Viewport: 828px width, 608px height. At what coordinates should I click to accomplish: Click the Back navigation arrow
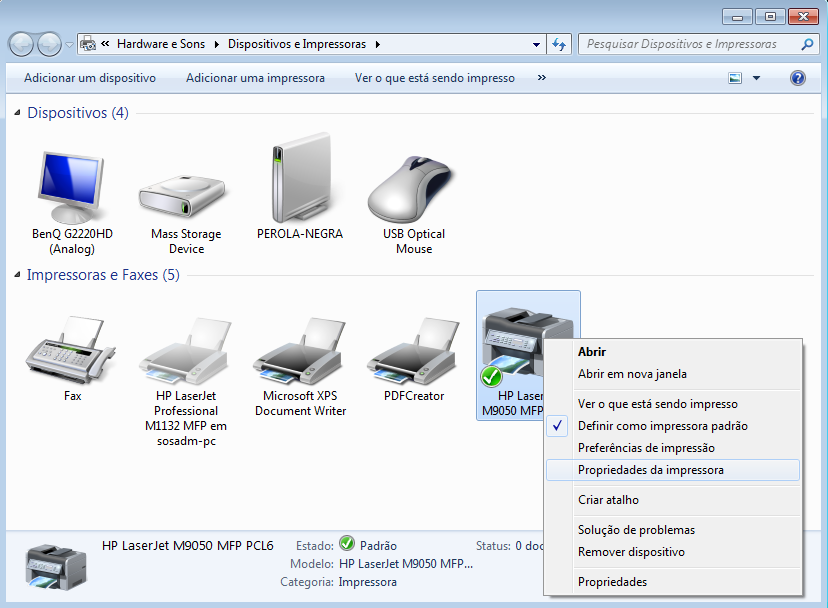[22, 44]
